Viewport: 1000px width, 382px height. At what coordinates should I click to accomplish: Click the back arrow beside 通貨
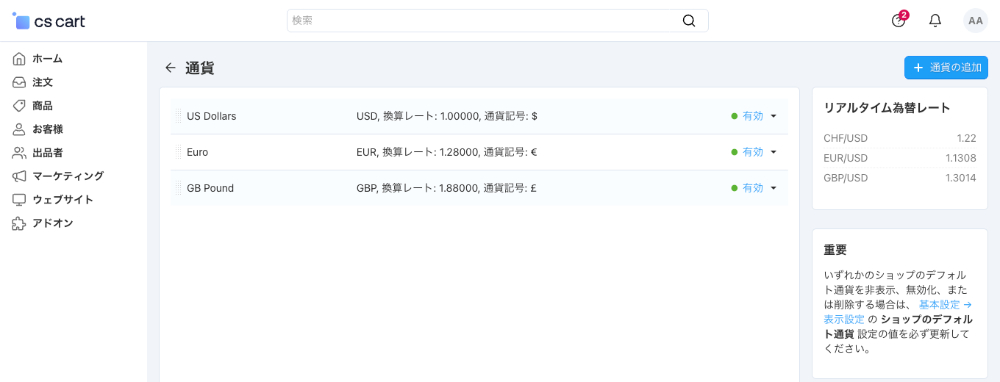pyautogui.click(x=170, y=68)
